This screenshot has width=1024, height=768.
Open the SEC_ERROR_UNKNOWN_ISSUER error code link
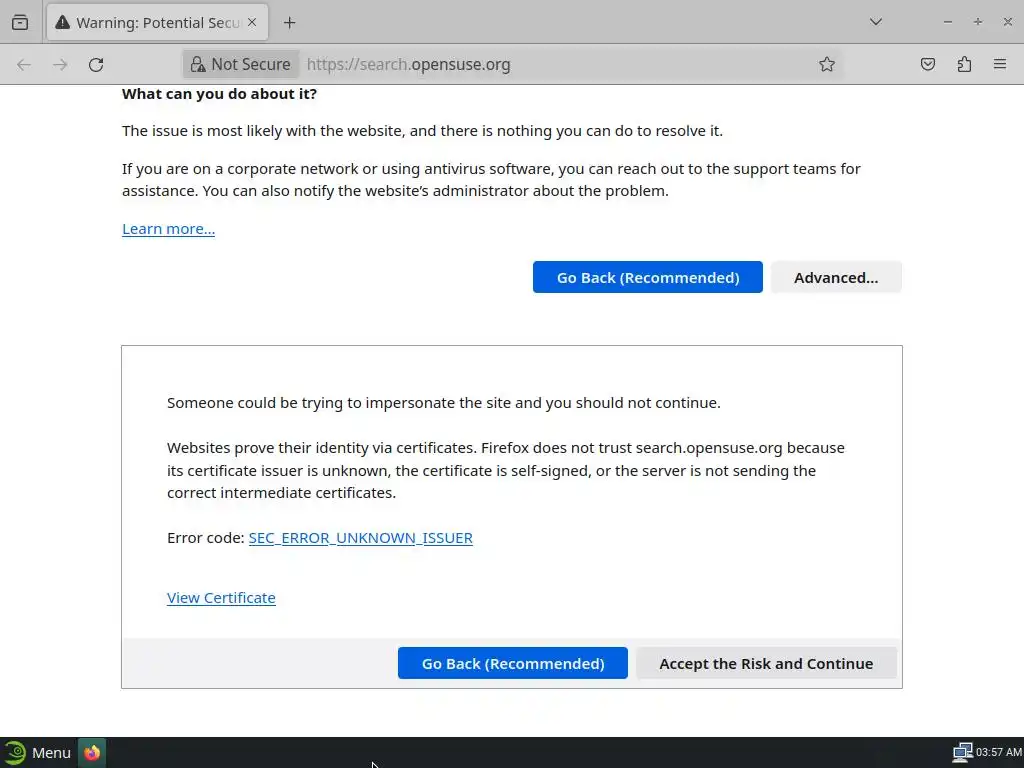click(360, 538)
